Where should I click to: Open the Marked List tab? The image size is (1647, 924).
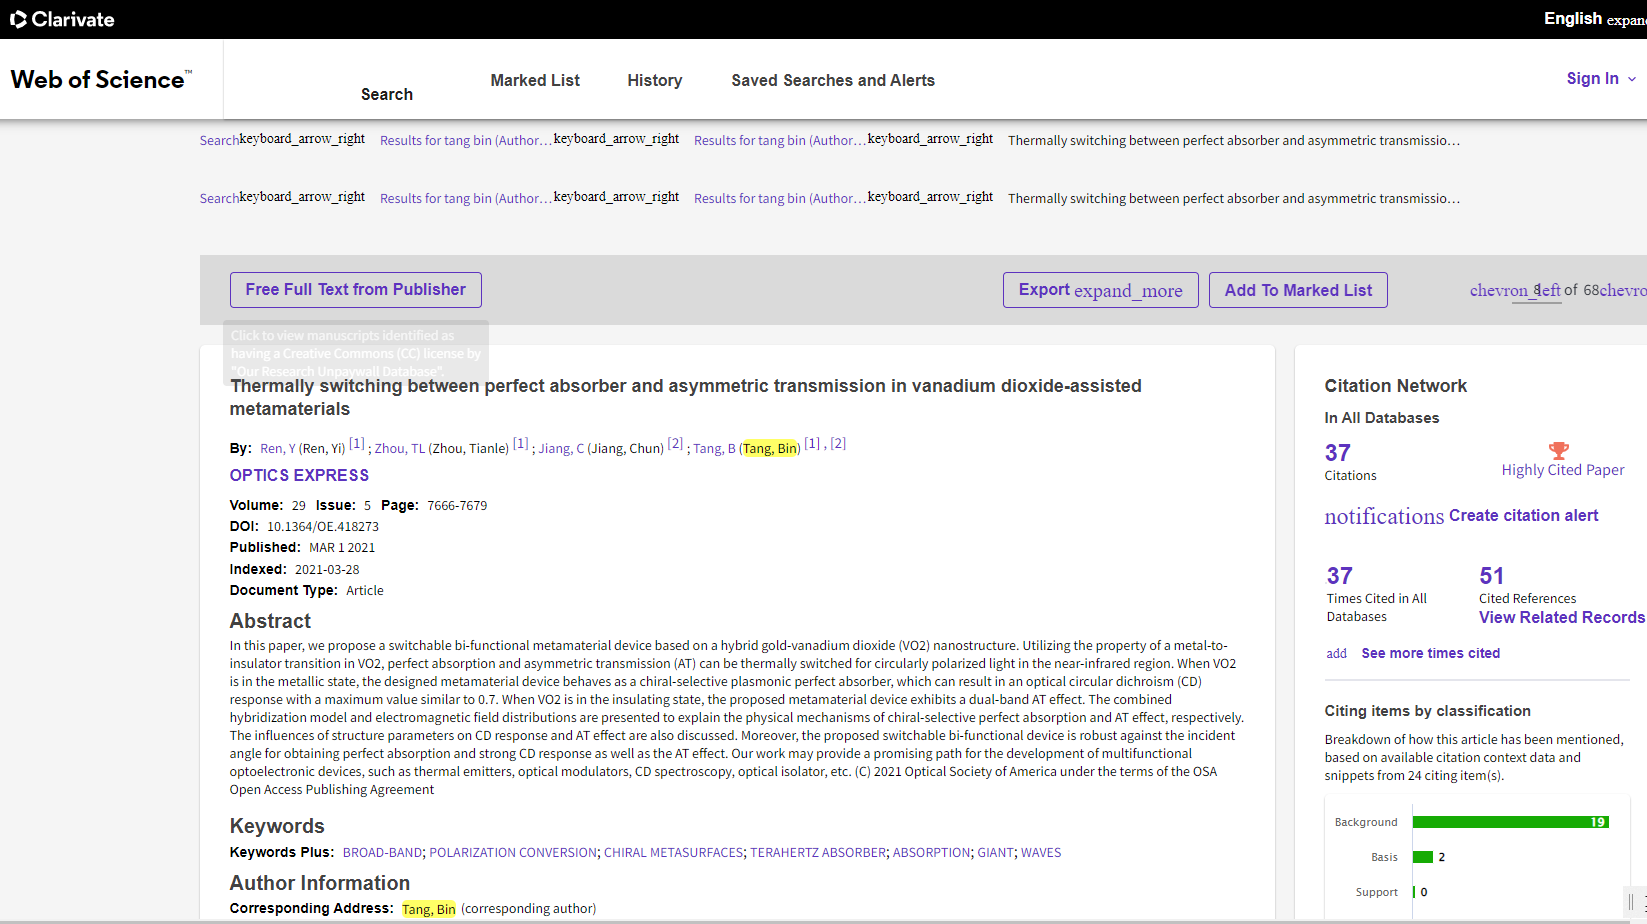[x=535, y=80]
